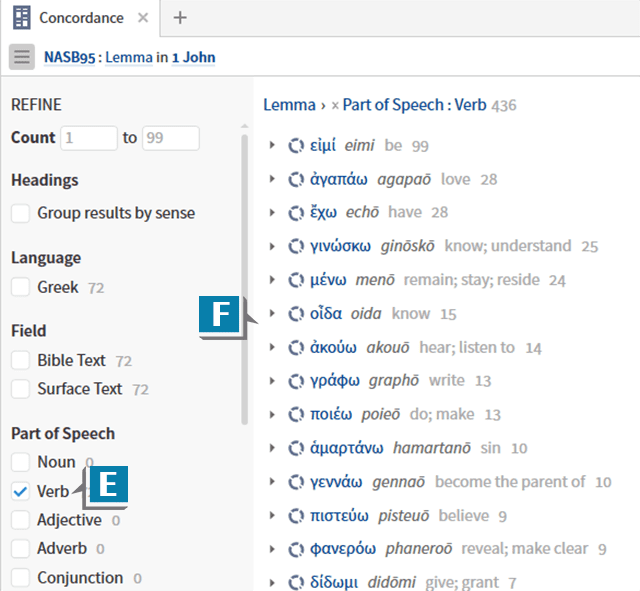This screenshot has height=591, width=640.
Task: Uncheck the Verb part of speech filter
Action: [21, 491]
